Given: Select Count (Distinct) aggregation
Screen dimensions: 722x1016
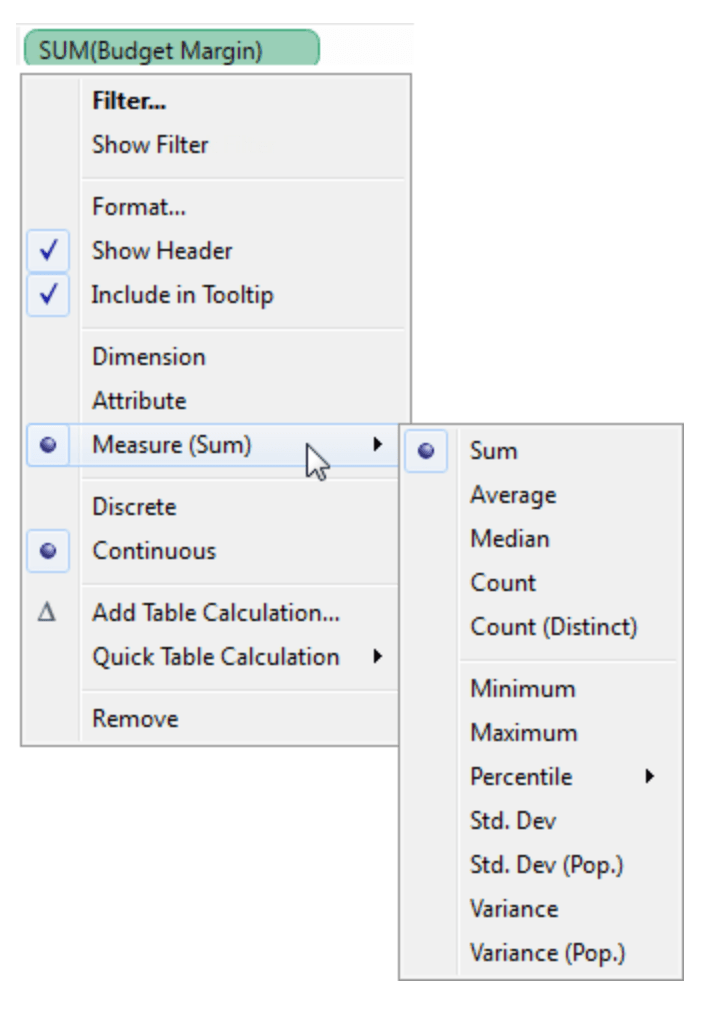Looking at the screenshot, I should 553,627.
